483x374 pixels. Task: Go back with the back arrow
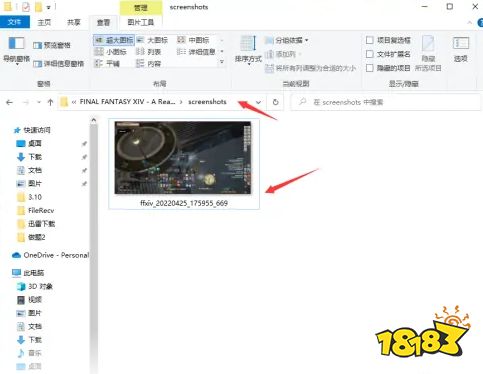[x=10, y=102]
